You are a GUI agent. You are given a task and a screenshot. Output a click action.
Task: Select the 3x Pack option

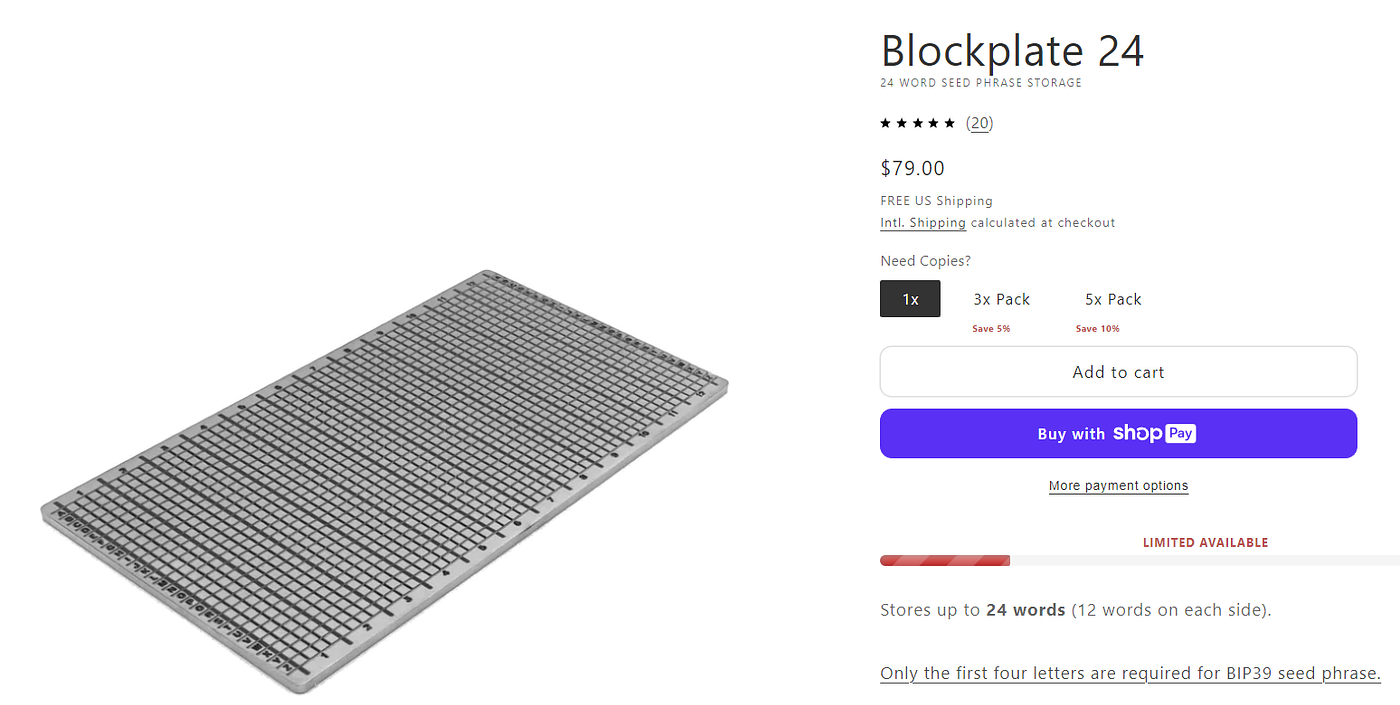coord(1002,298)
